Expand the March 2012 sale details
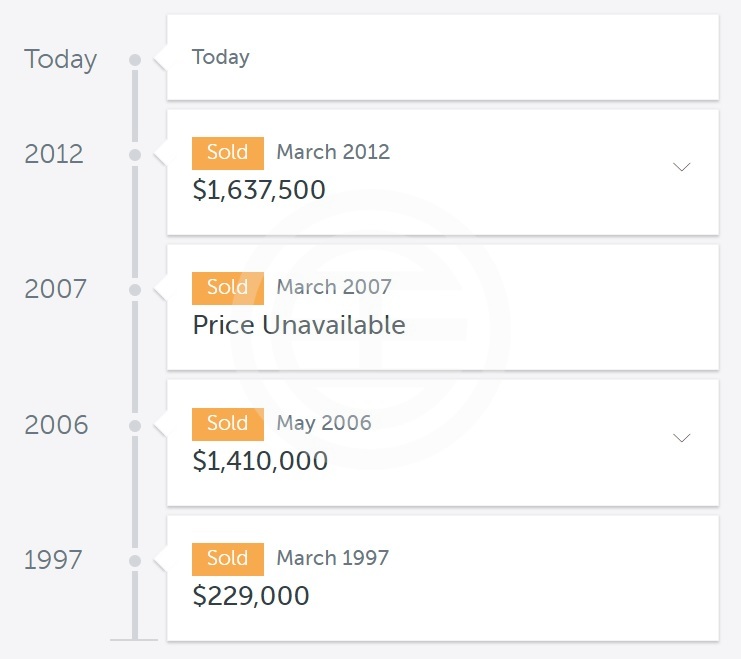The image size is (741, 659). tap(682, 167)
